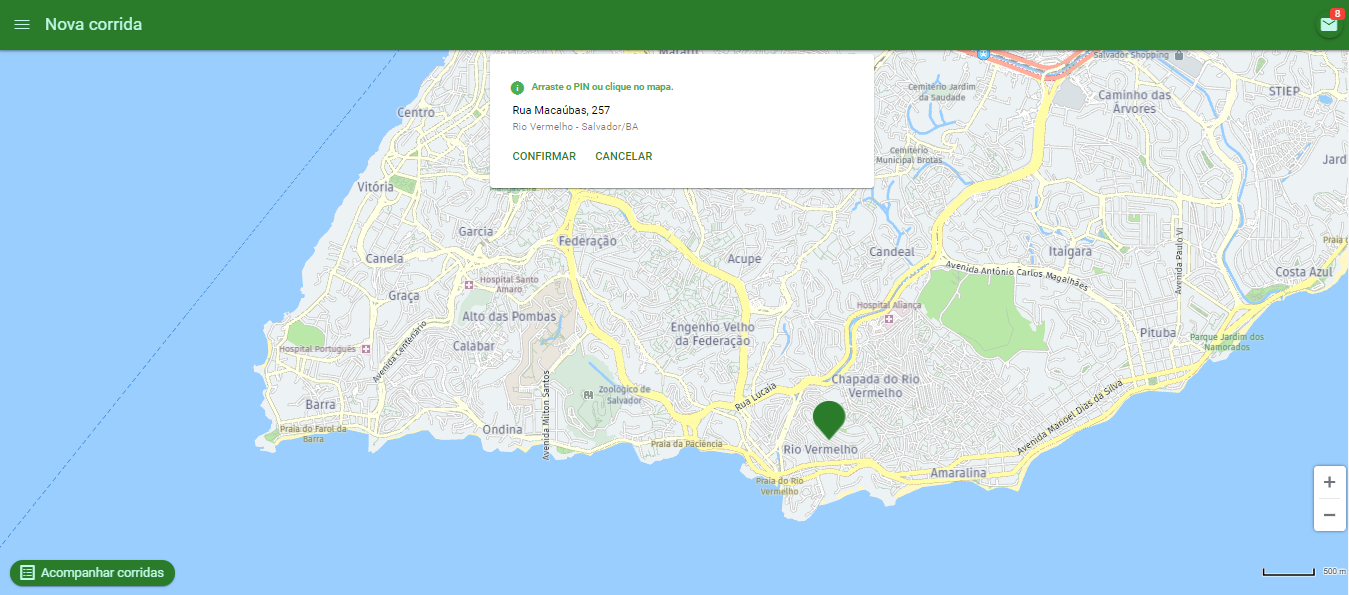Click the Hospital Santo Amaro cross marker
Image resolution: width=1349 pixels, height=595 pixels.
[469, 285]
